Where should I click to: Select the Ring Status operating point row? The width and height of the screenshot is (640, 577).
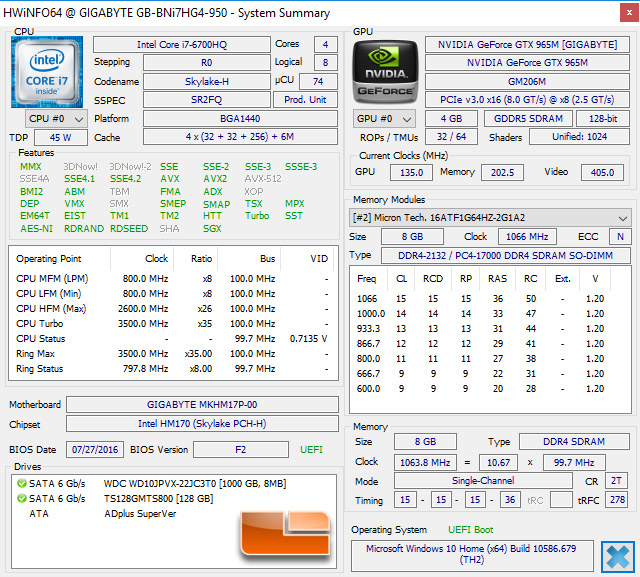[173, 369]
